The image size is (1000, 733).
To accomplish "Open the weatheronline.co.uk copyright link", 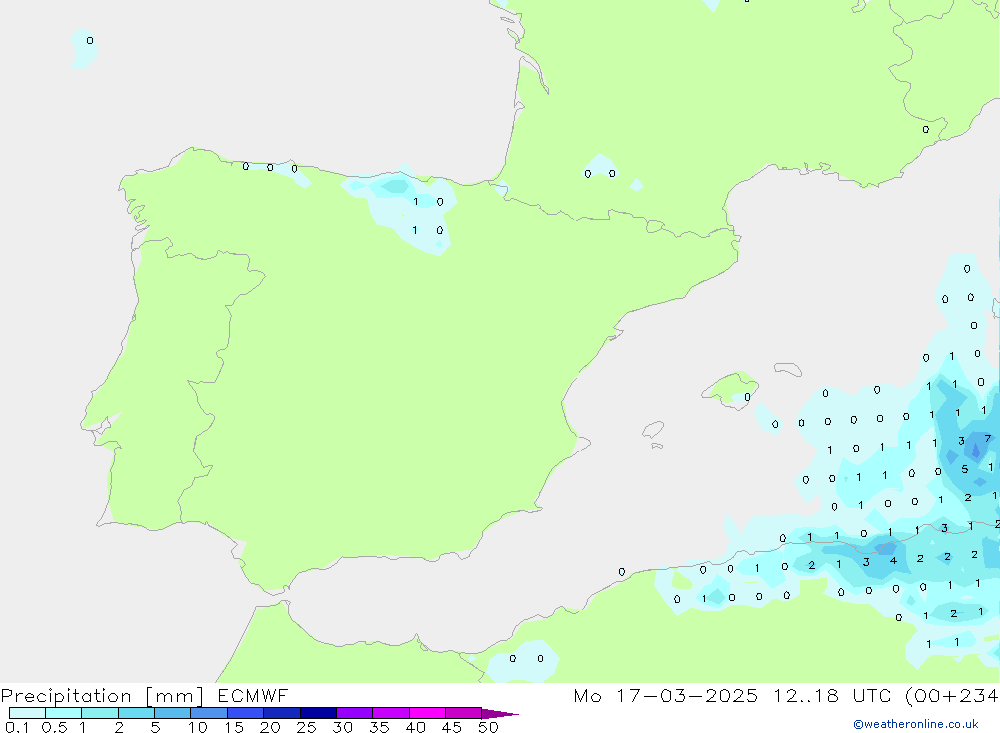I will [x=916, y=724].
